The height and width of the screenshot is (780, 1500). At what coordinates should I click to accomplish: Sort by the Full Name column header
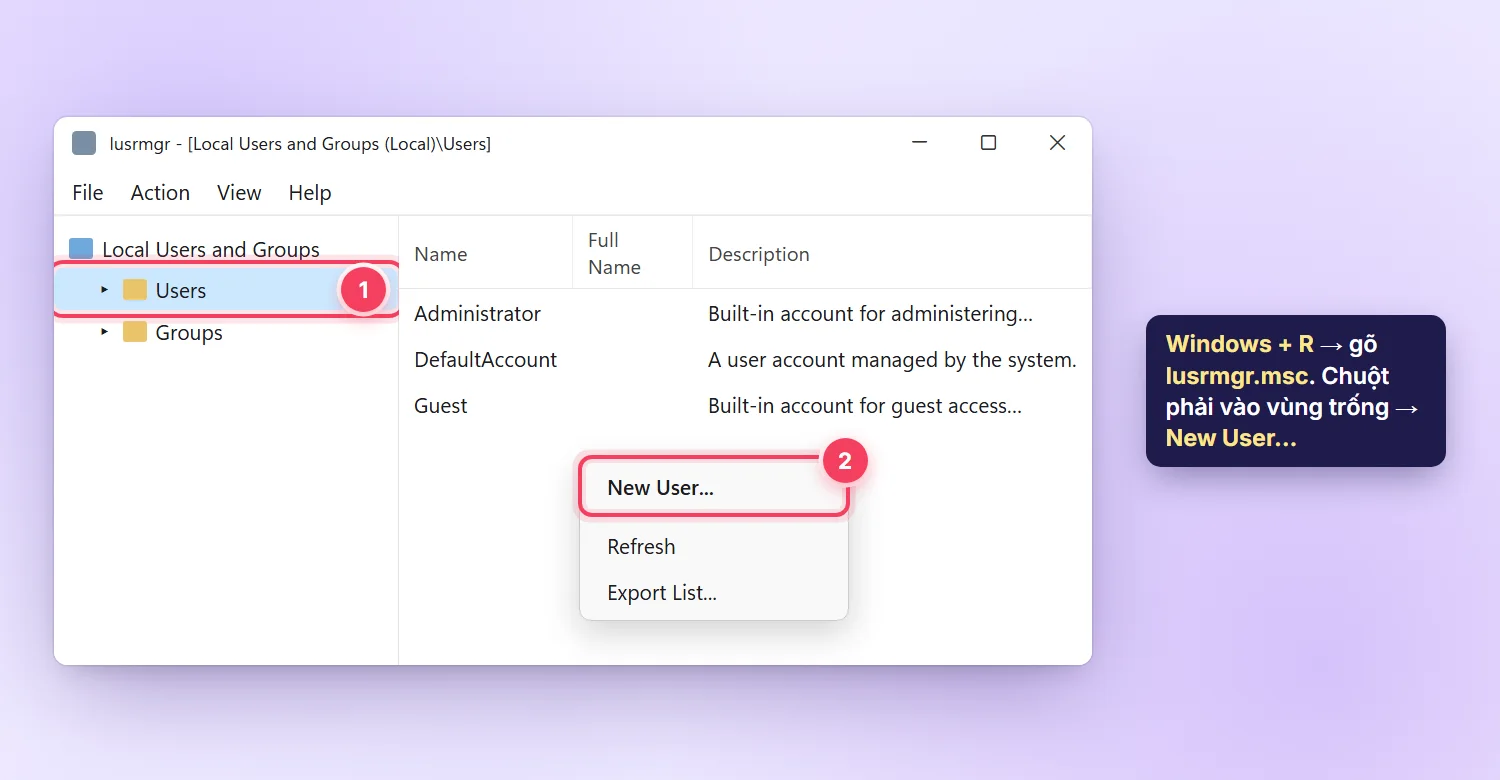[x=632, y=254]
